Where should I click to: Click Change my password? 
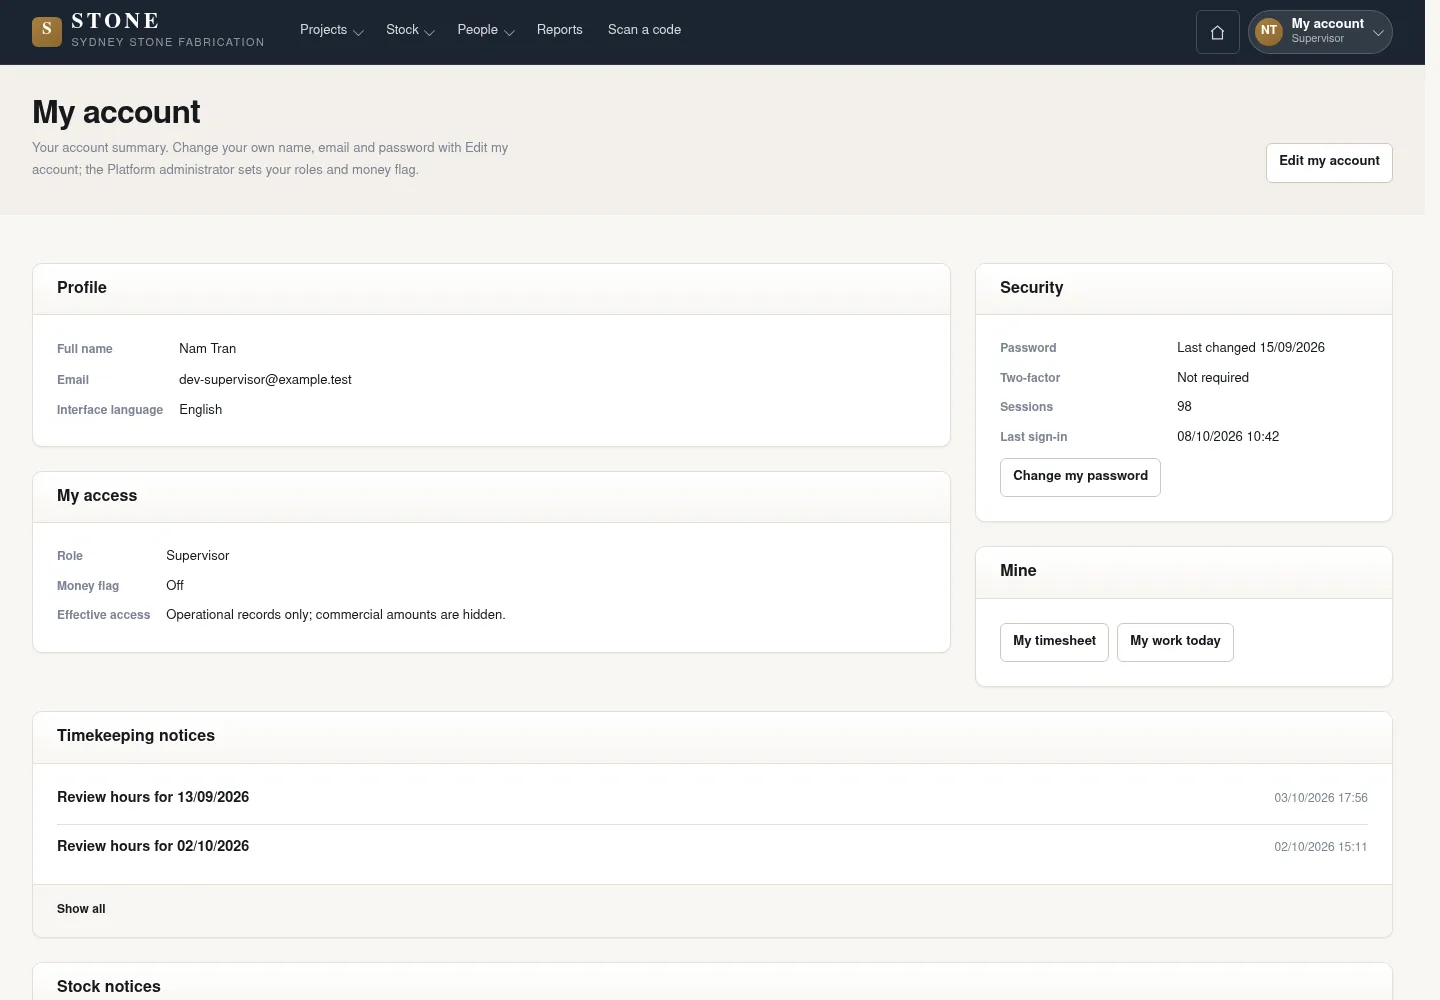click(1080, 477)
